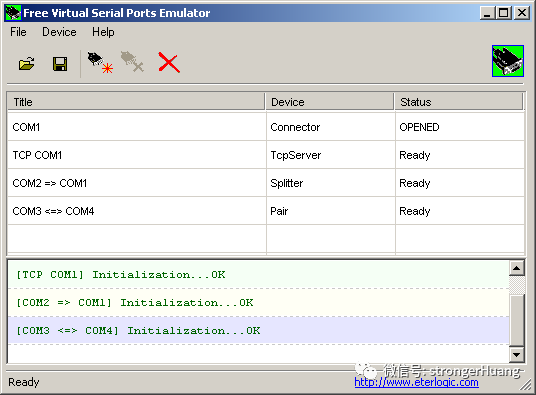This screenshot has width=536, height=395.
Task: Click the Open file folder icon
Action: point(26,64)
